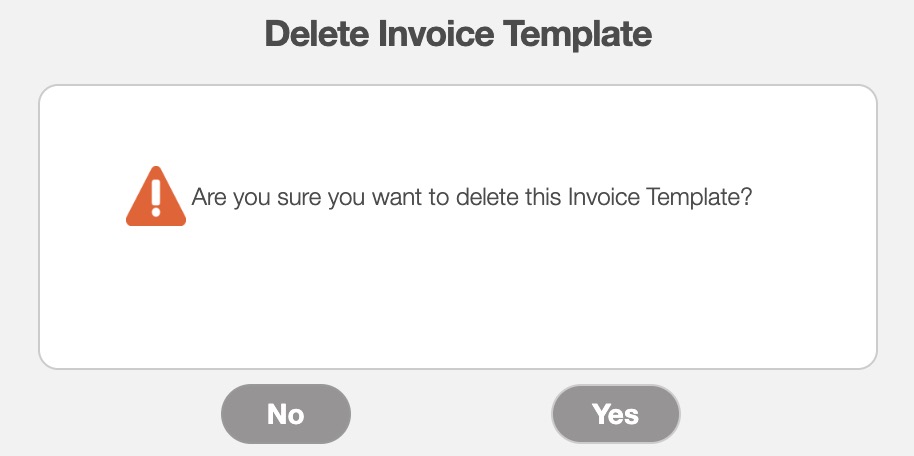
Task: Approve the deletion with Yes
Action: coord(615,413)
